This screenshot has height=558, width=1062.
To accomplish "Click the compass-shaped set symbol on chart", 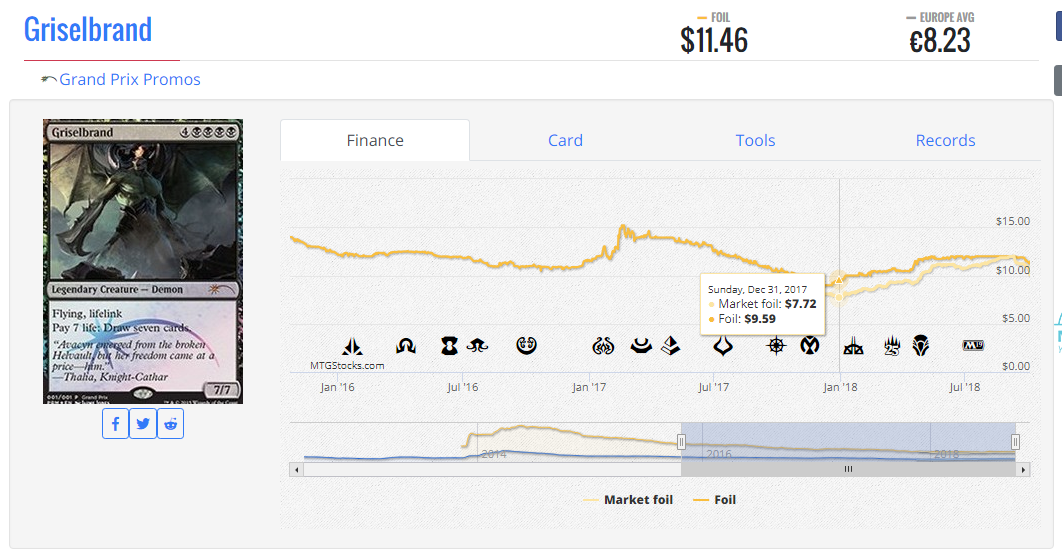I will coord(776,346).
